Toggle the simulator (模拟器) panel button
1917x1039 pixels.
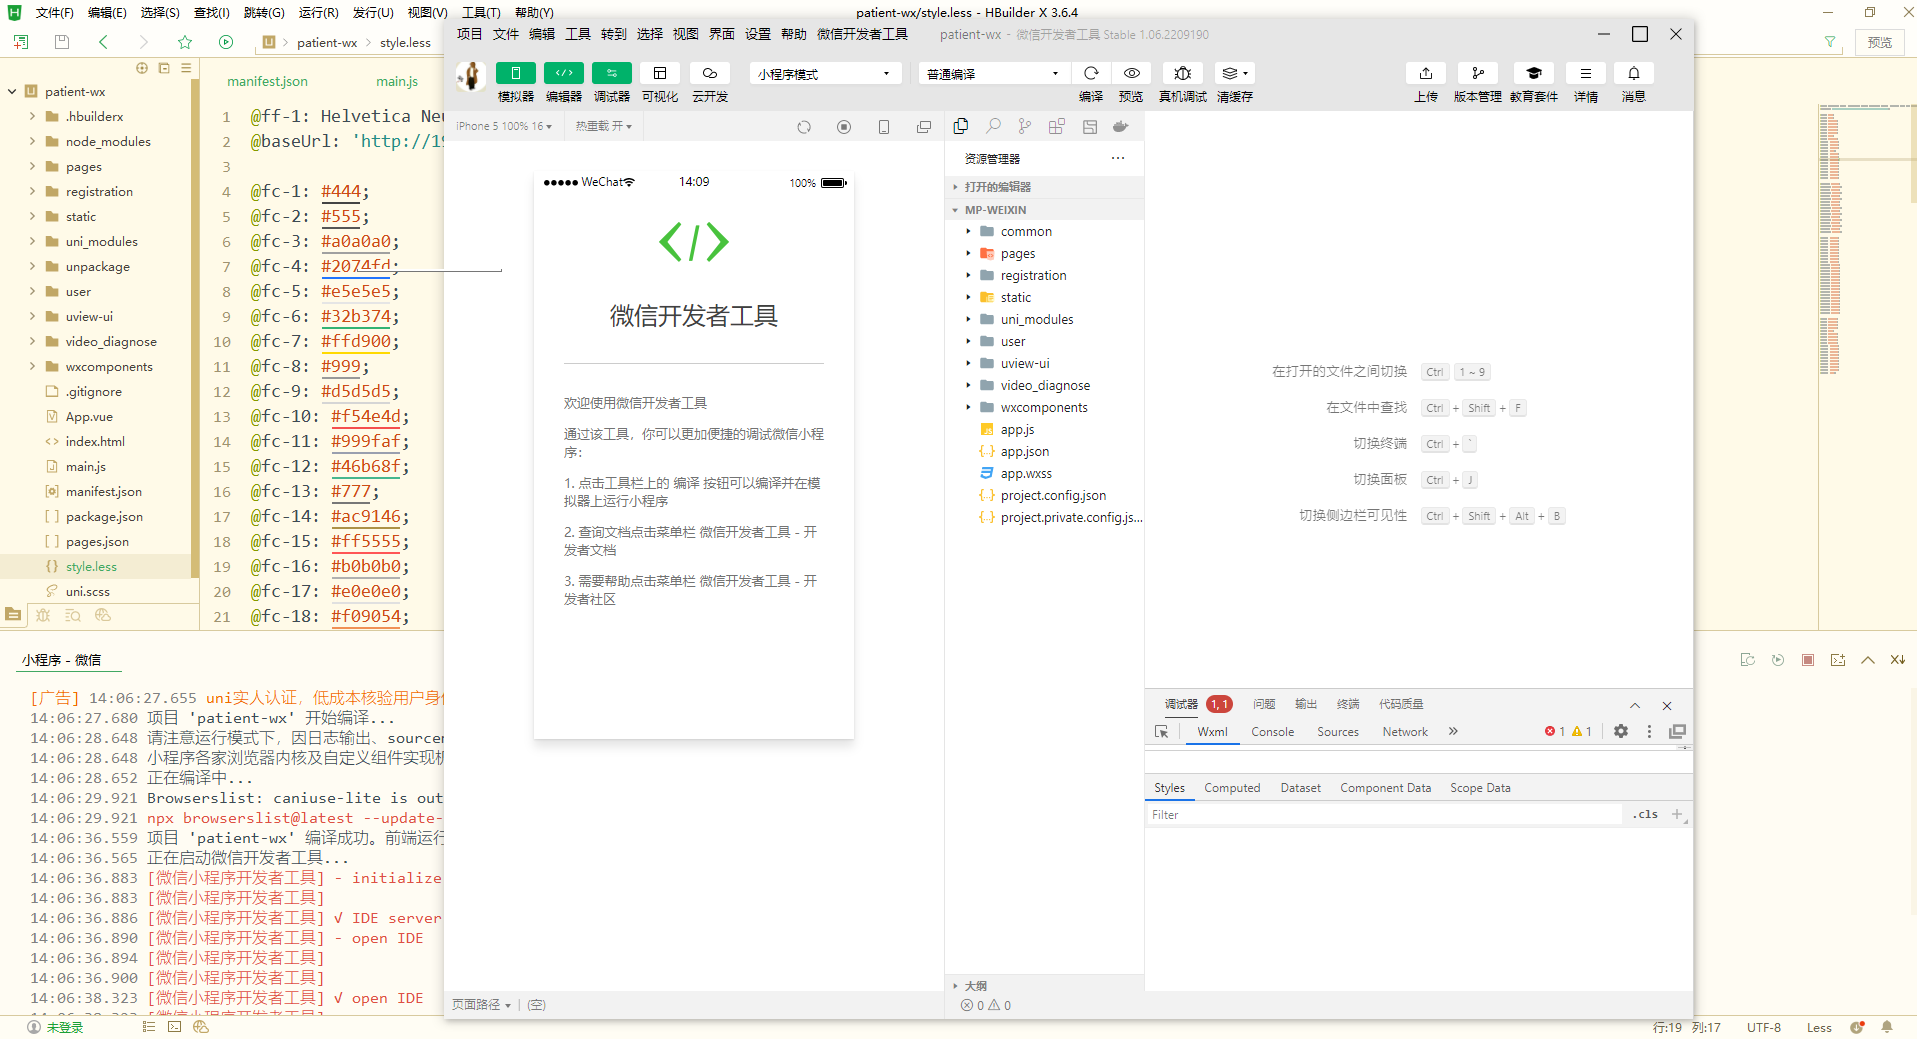515,73
